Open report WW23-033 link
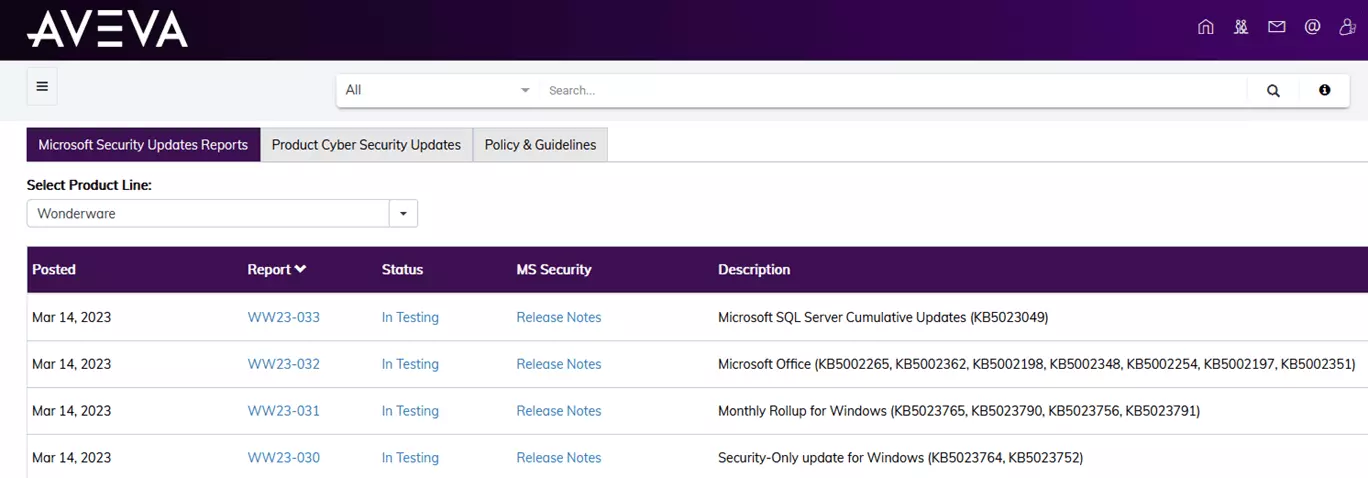Screen dimensions: 1368x478 (284, 317)
